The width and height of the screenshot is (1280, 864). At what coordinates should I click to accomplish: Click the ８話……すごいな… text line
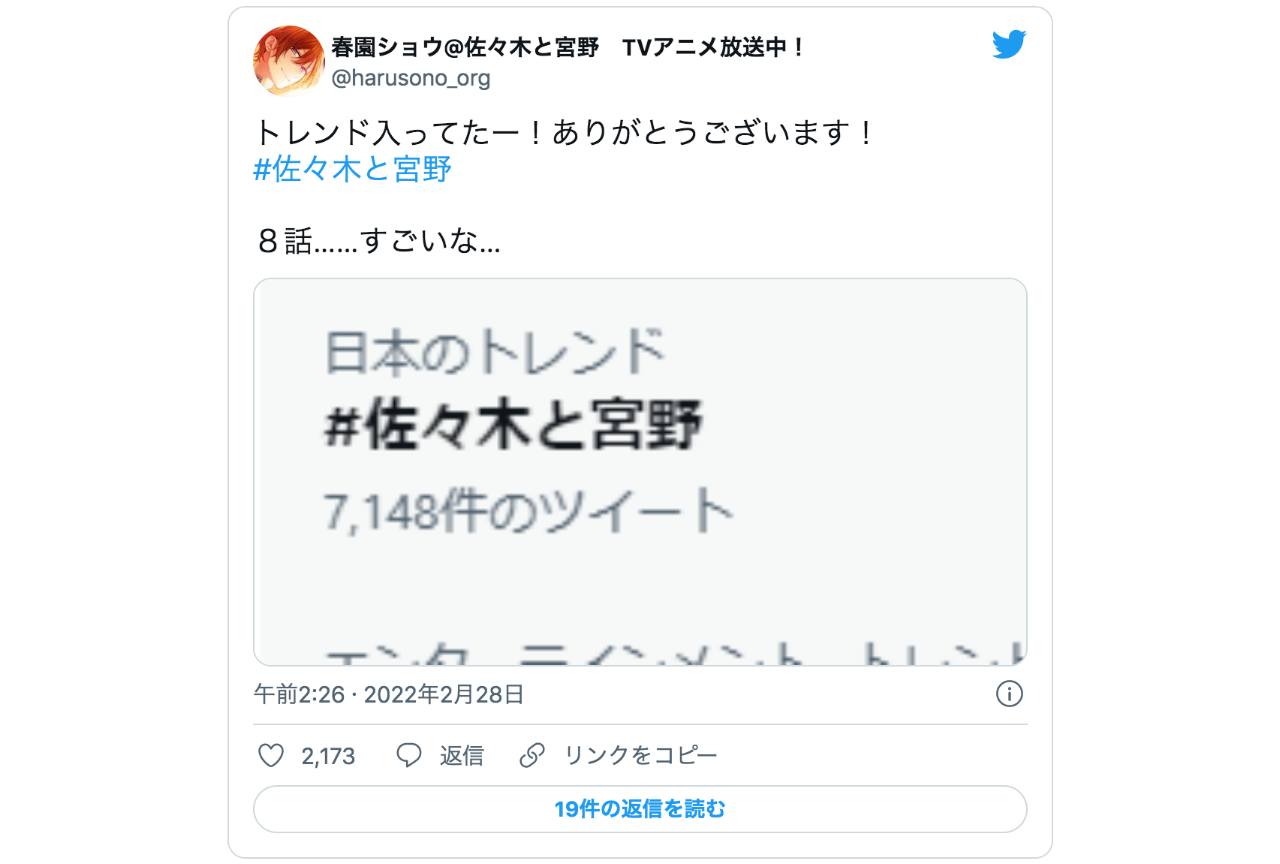pos(378,241)
